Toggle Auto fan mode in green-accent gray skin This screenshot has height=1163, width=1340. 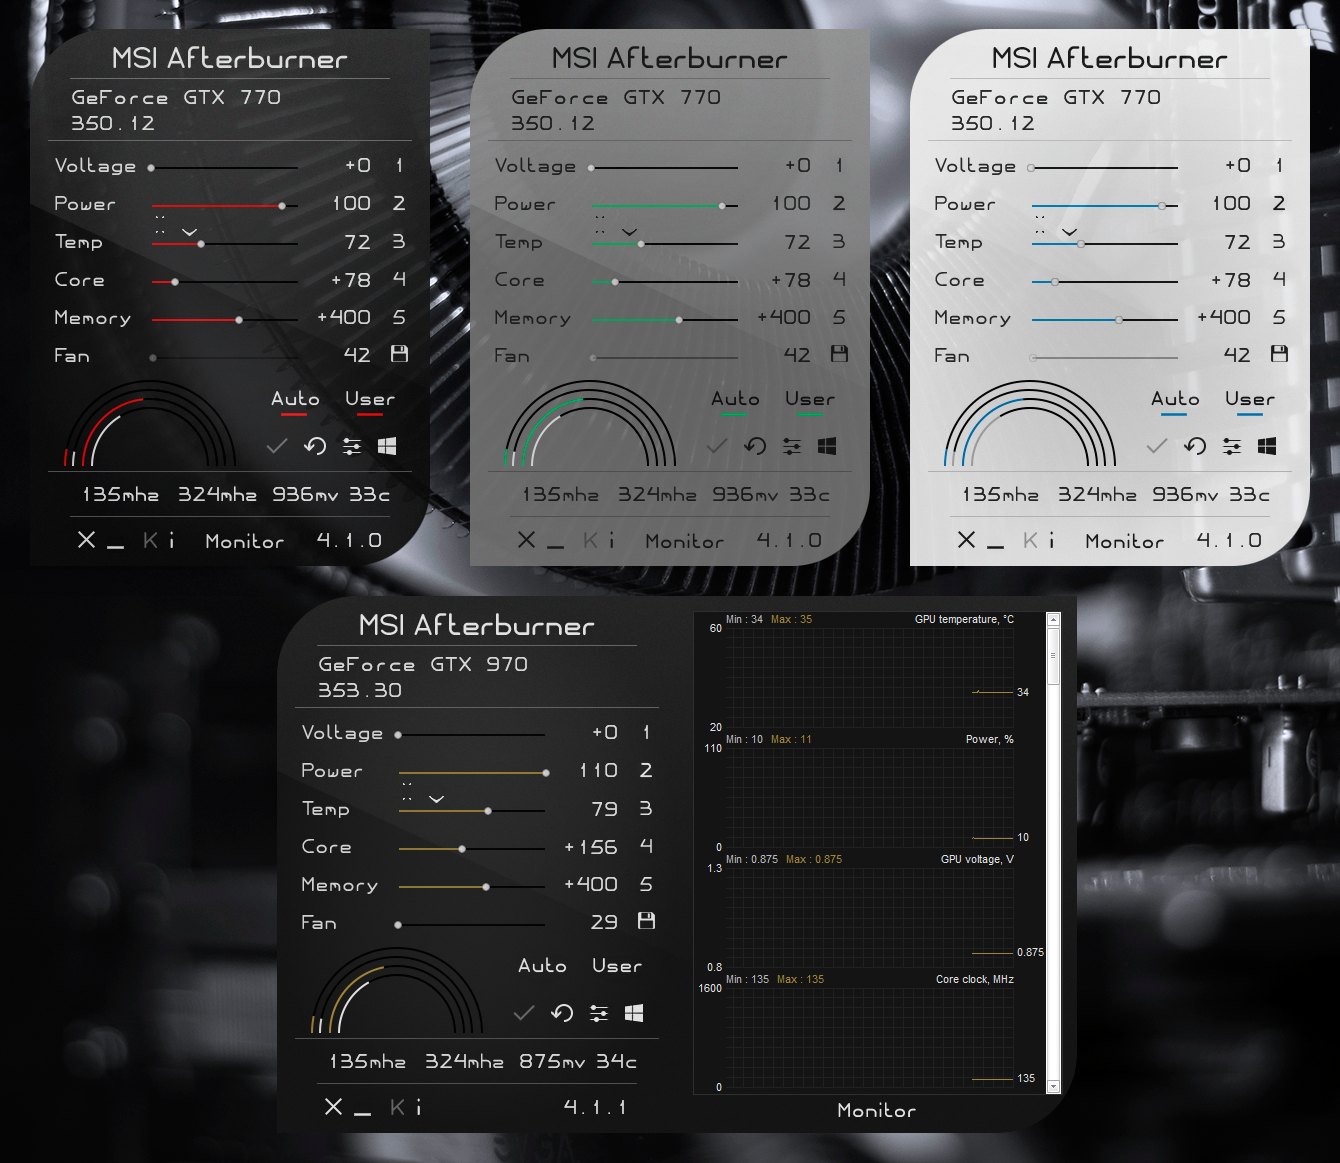coord(735,400)
